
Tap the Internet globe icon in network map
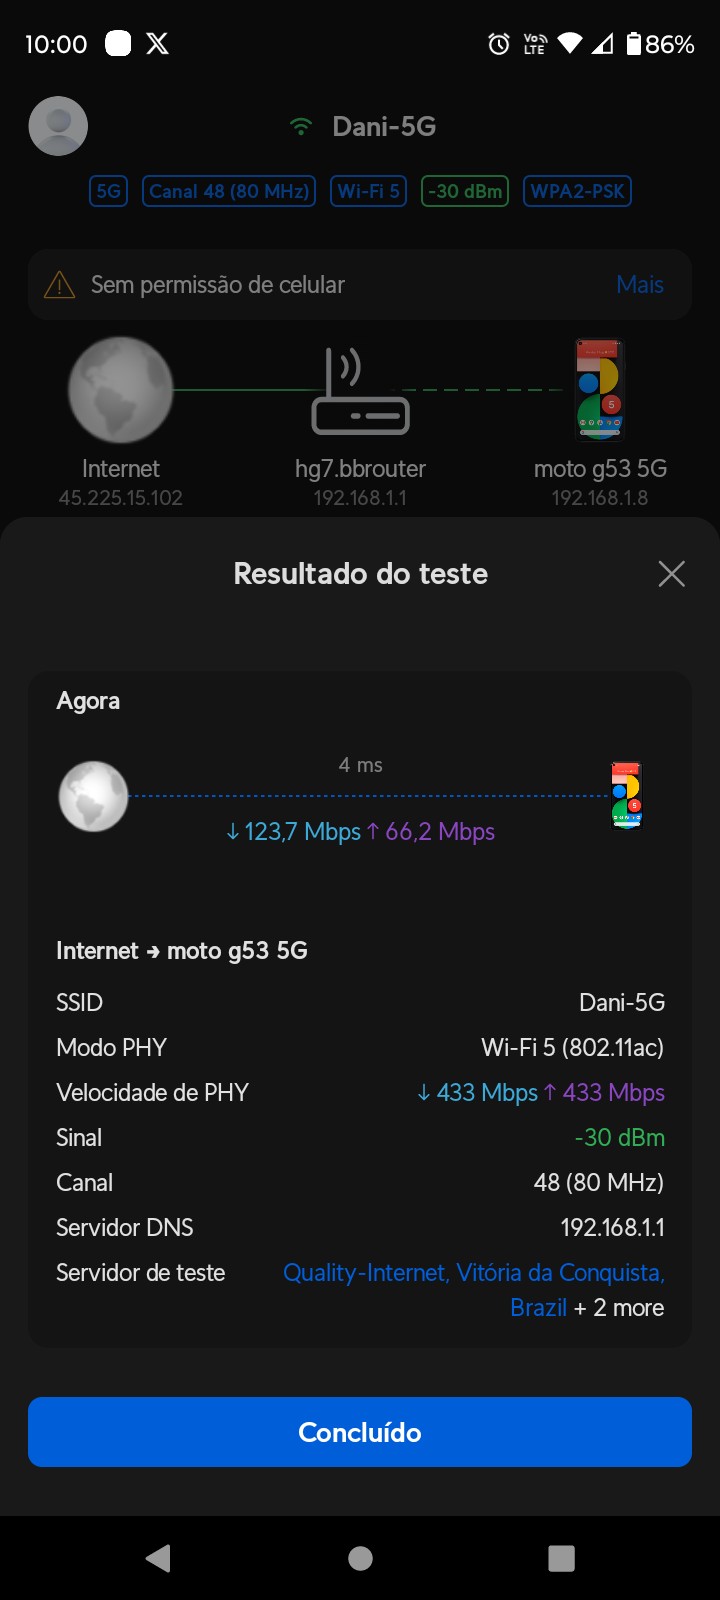click(x=120, y=390)
